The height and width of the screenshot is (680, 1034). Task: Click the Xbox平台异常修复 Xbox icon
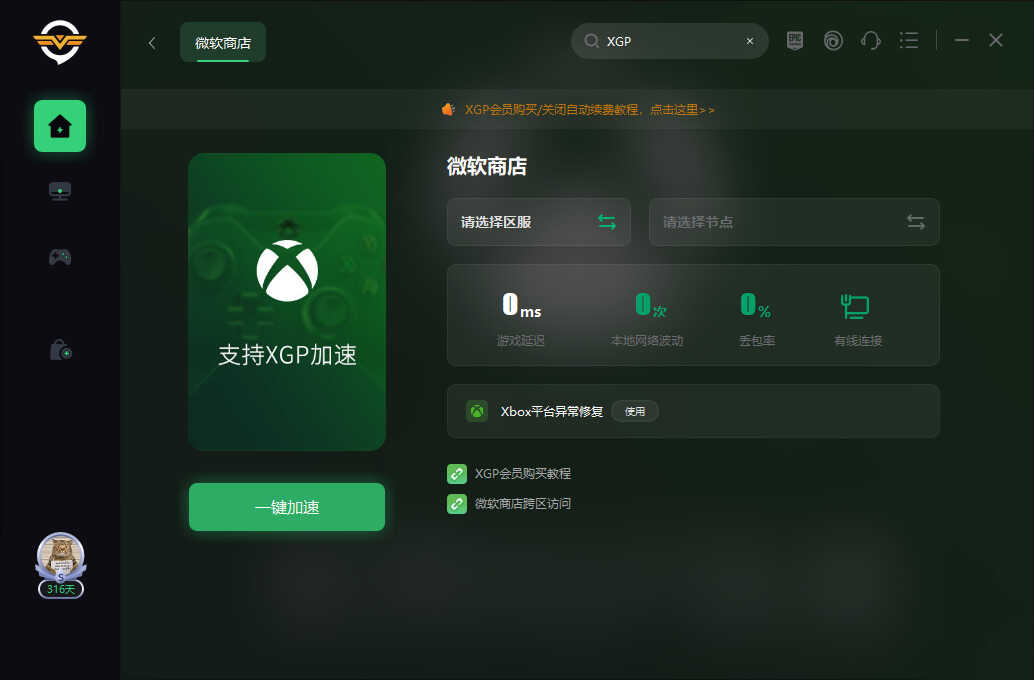(477, 412)
